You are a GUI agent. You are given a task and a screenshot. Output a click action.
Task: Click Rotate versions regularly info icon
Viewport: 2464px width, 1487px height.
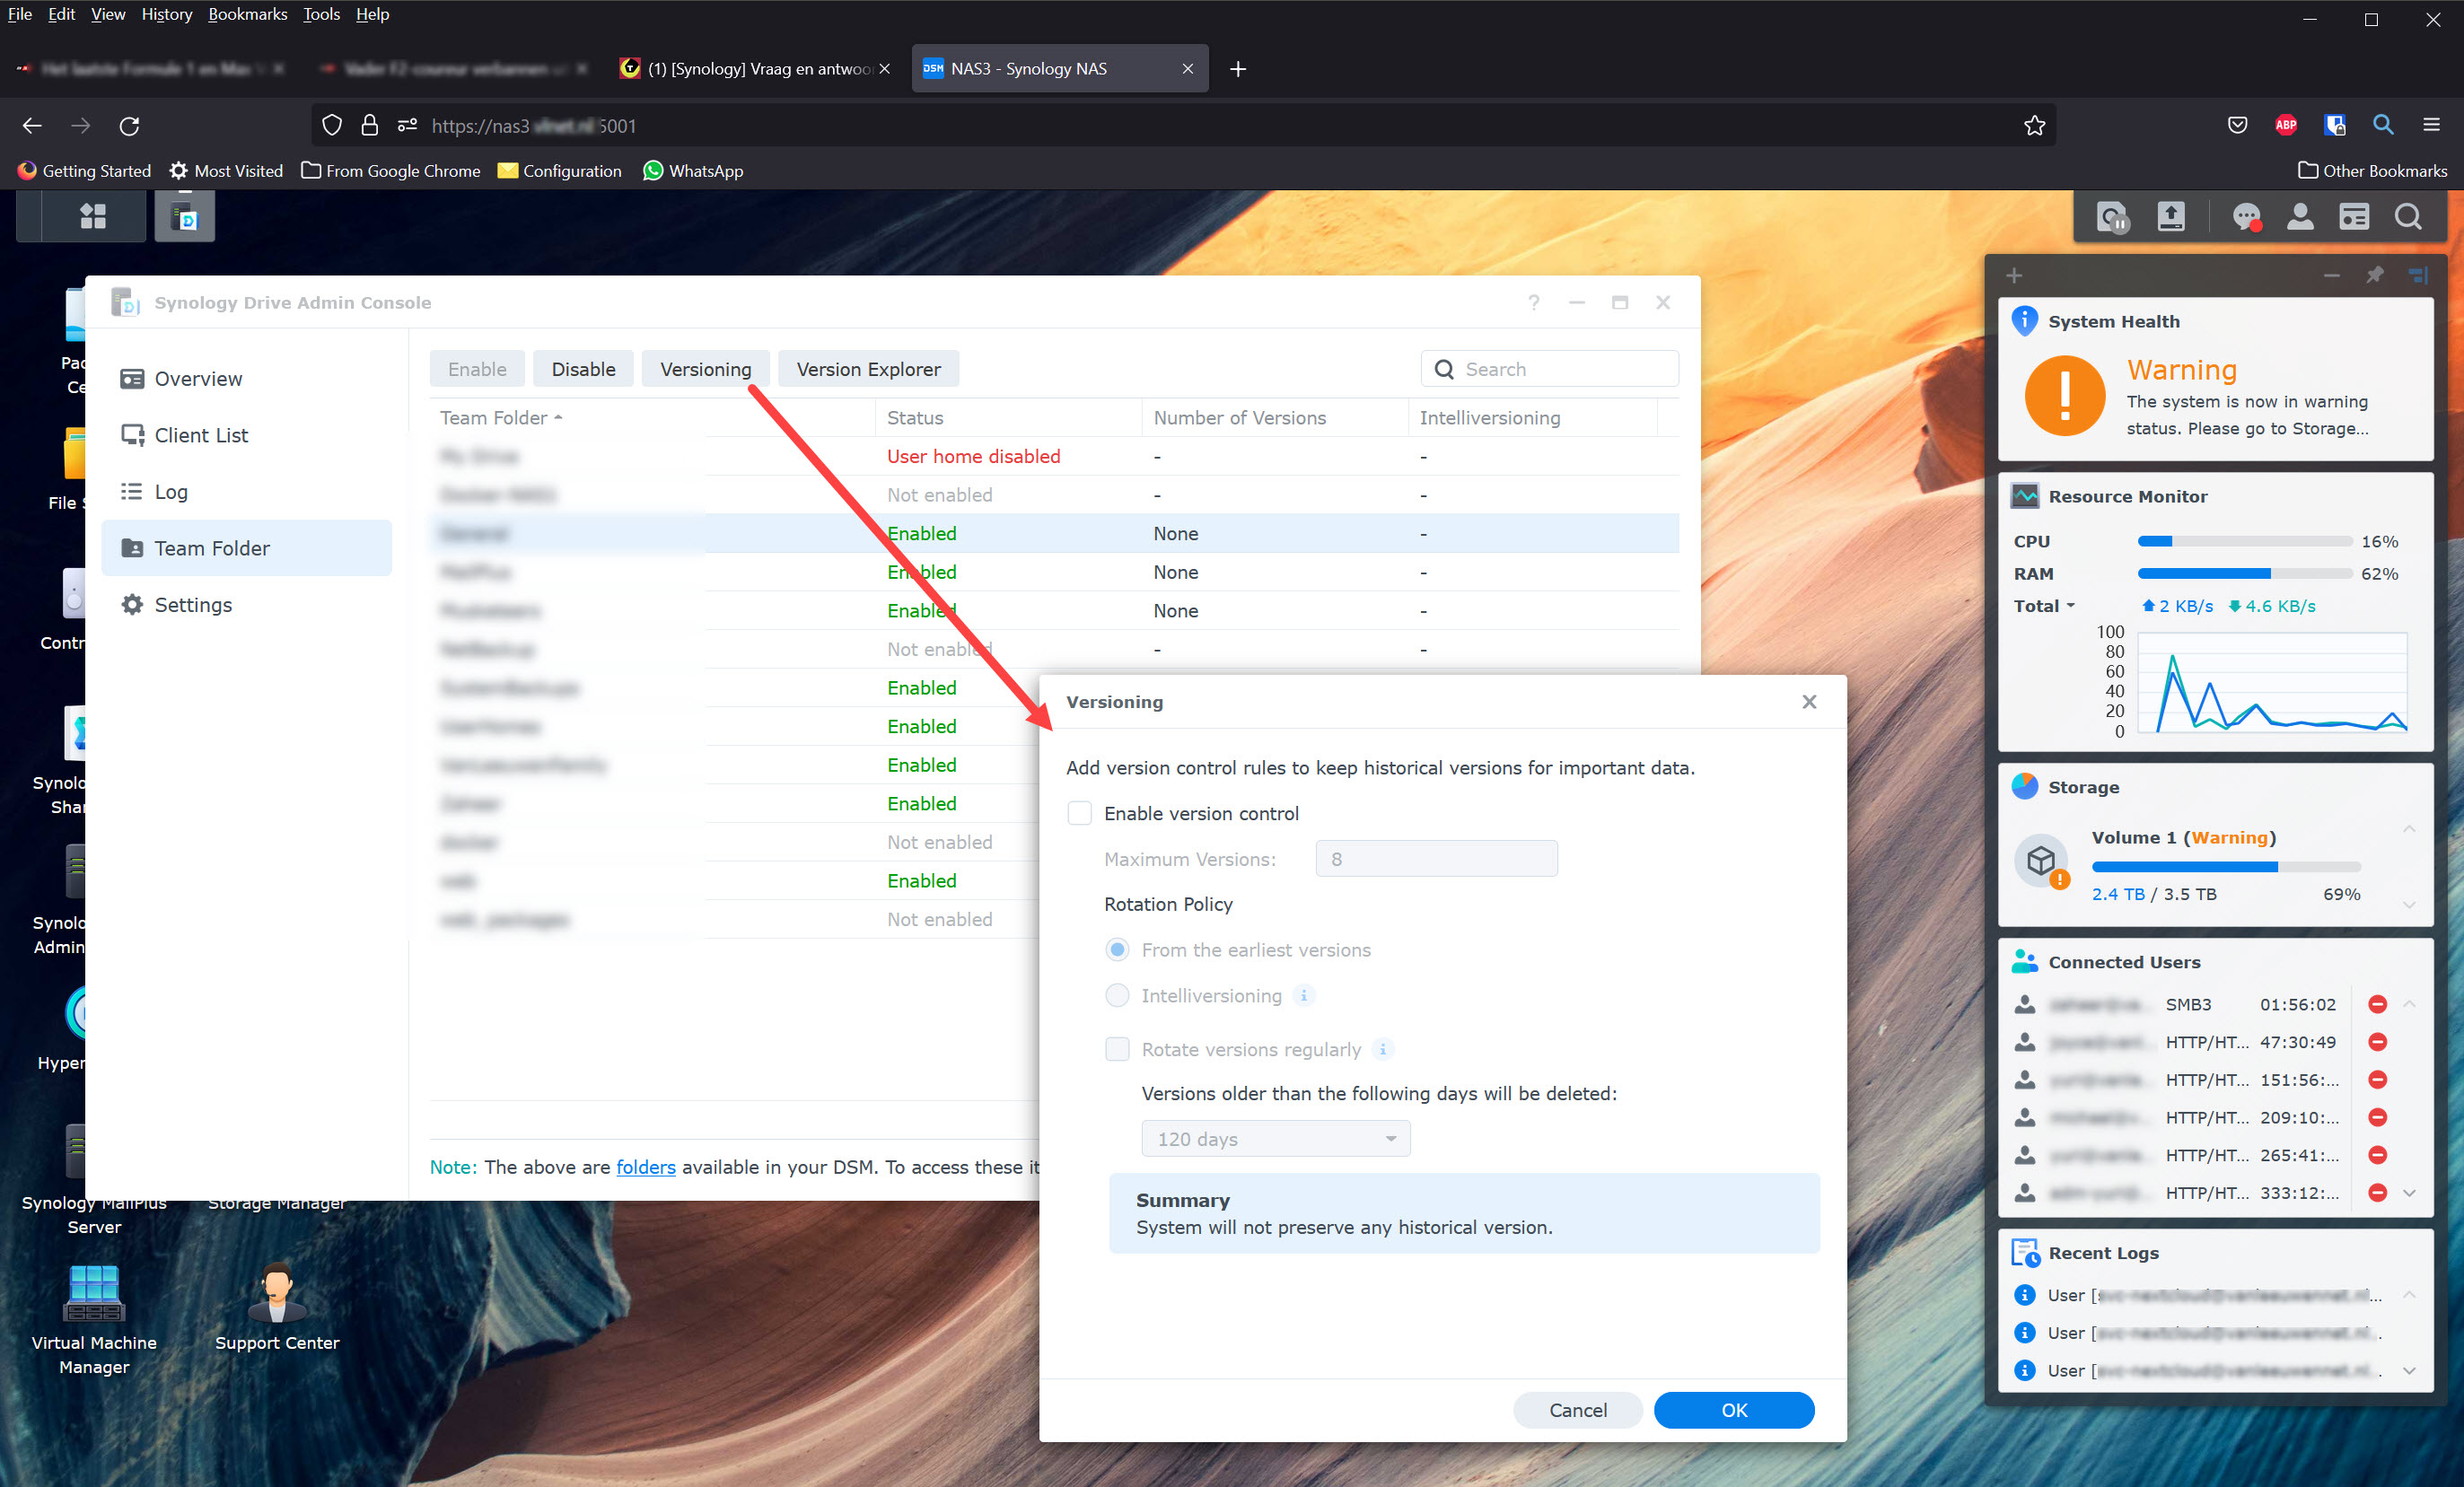[x=1382, y=1049]
